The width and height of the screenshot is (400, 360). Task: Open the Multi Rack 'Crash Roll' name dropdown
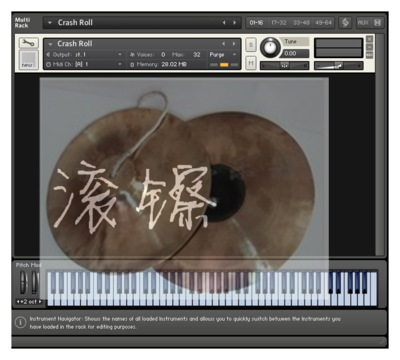click(x=50, y=23)
